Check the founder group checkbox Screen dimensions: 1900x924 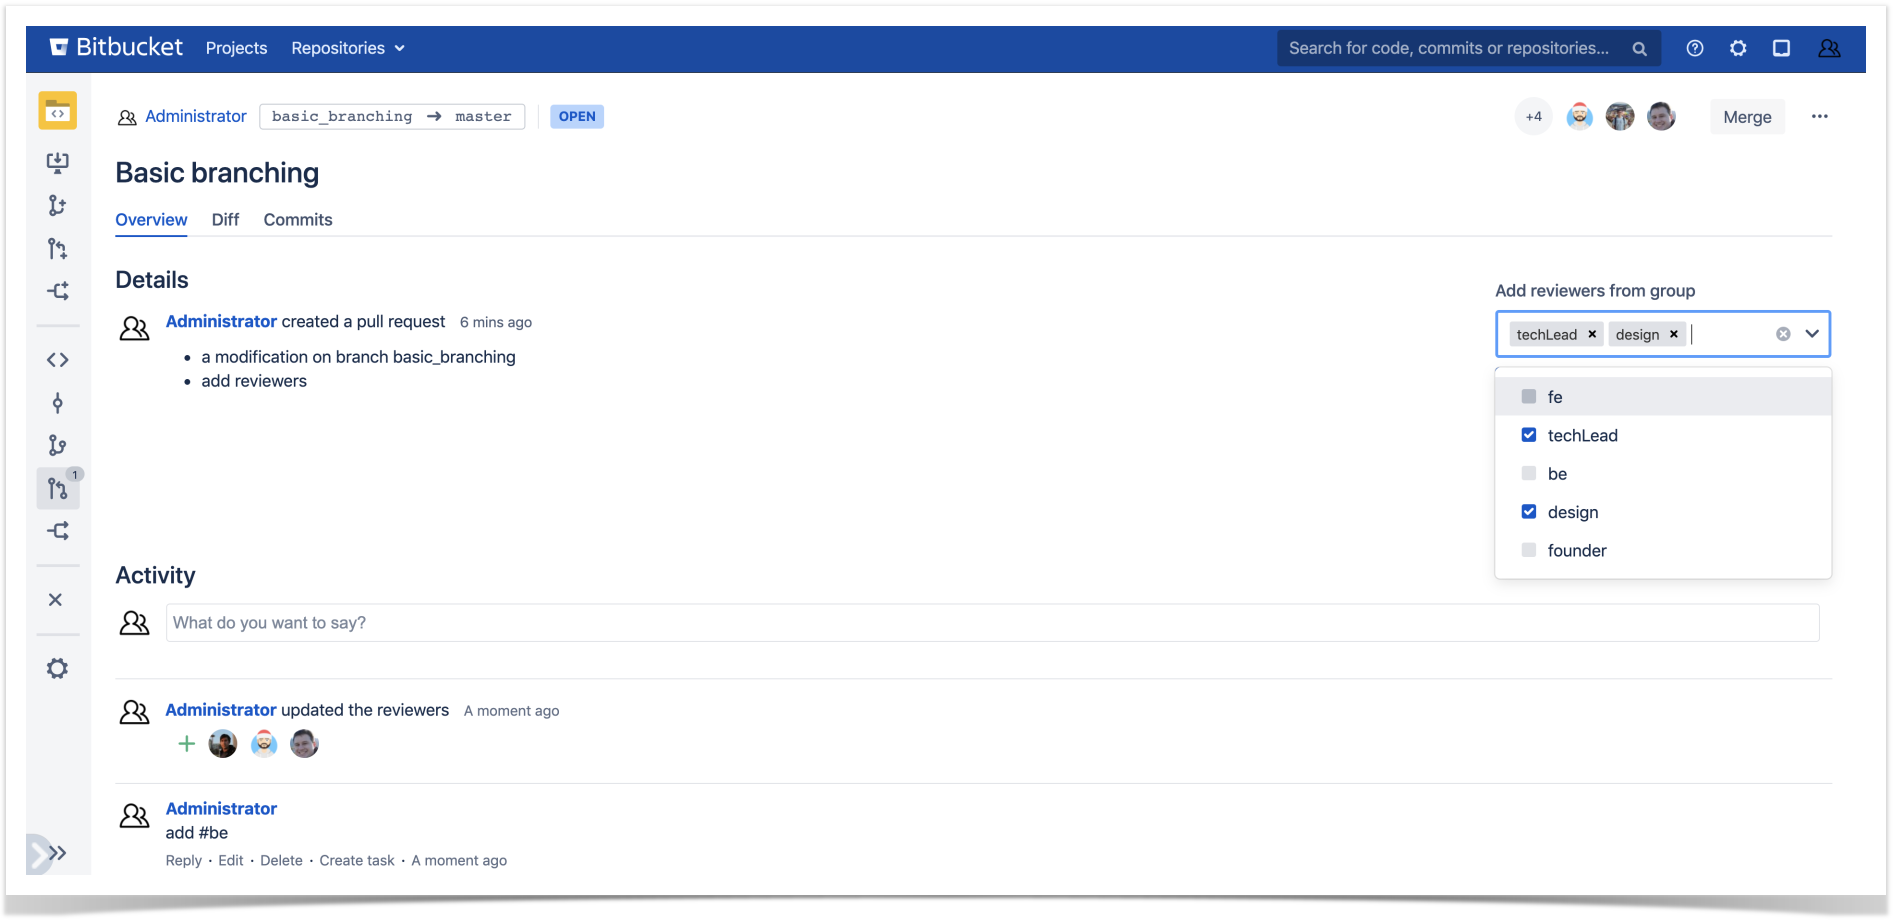(x=1528, y=550)
